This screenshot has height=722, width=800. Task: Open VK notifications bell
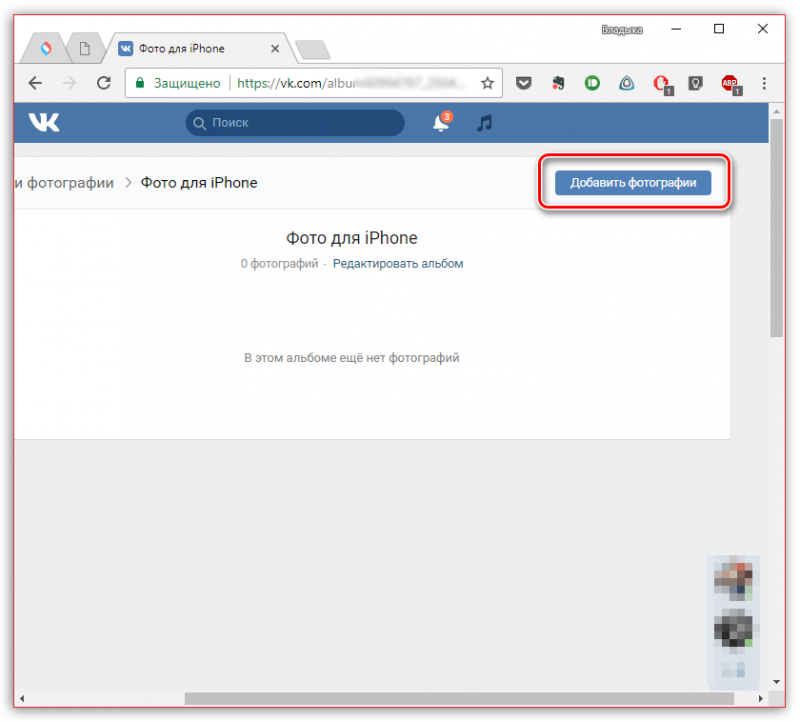[x=442, y=122]
